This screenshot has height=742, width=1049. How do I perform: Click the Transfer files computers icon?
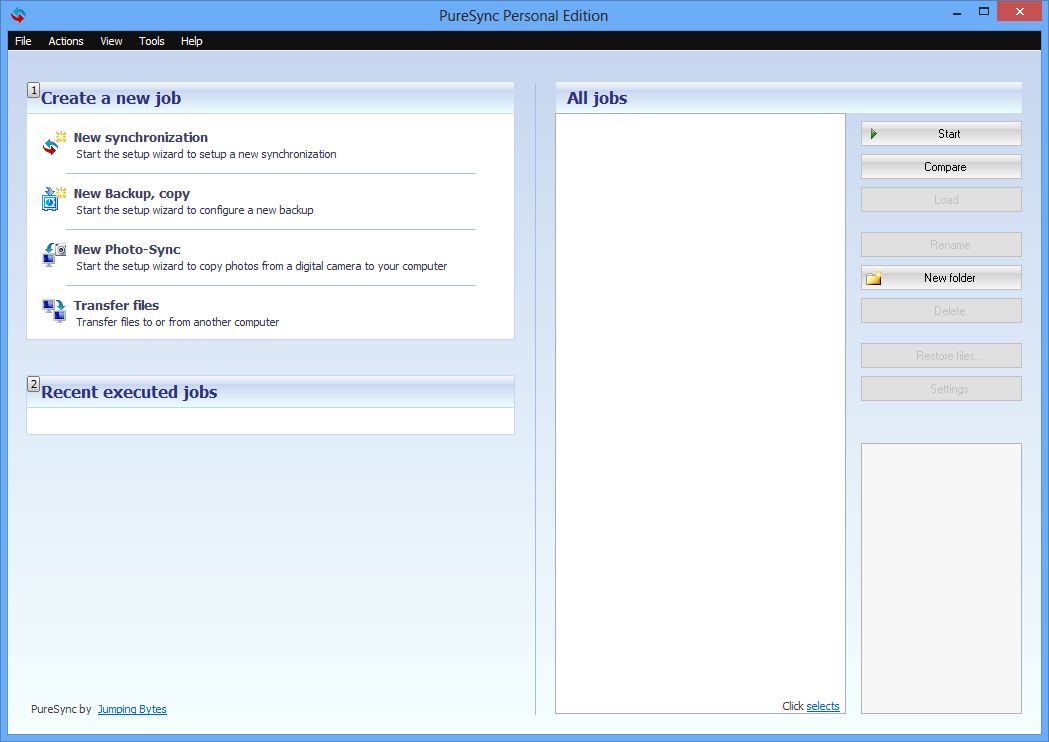pyautogui.click(x=54, y=311)
